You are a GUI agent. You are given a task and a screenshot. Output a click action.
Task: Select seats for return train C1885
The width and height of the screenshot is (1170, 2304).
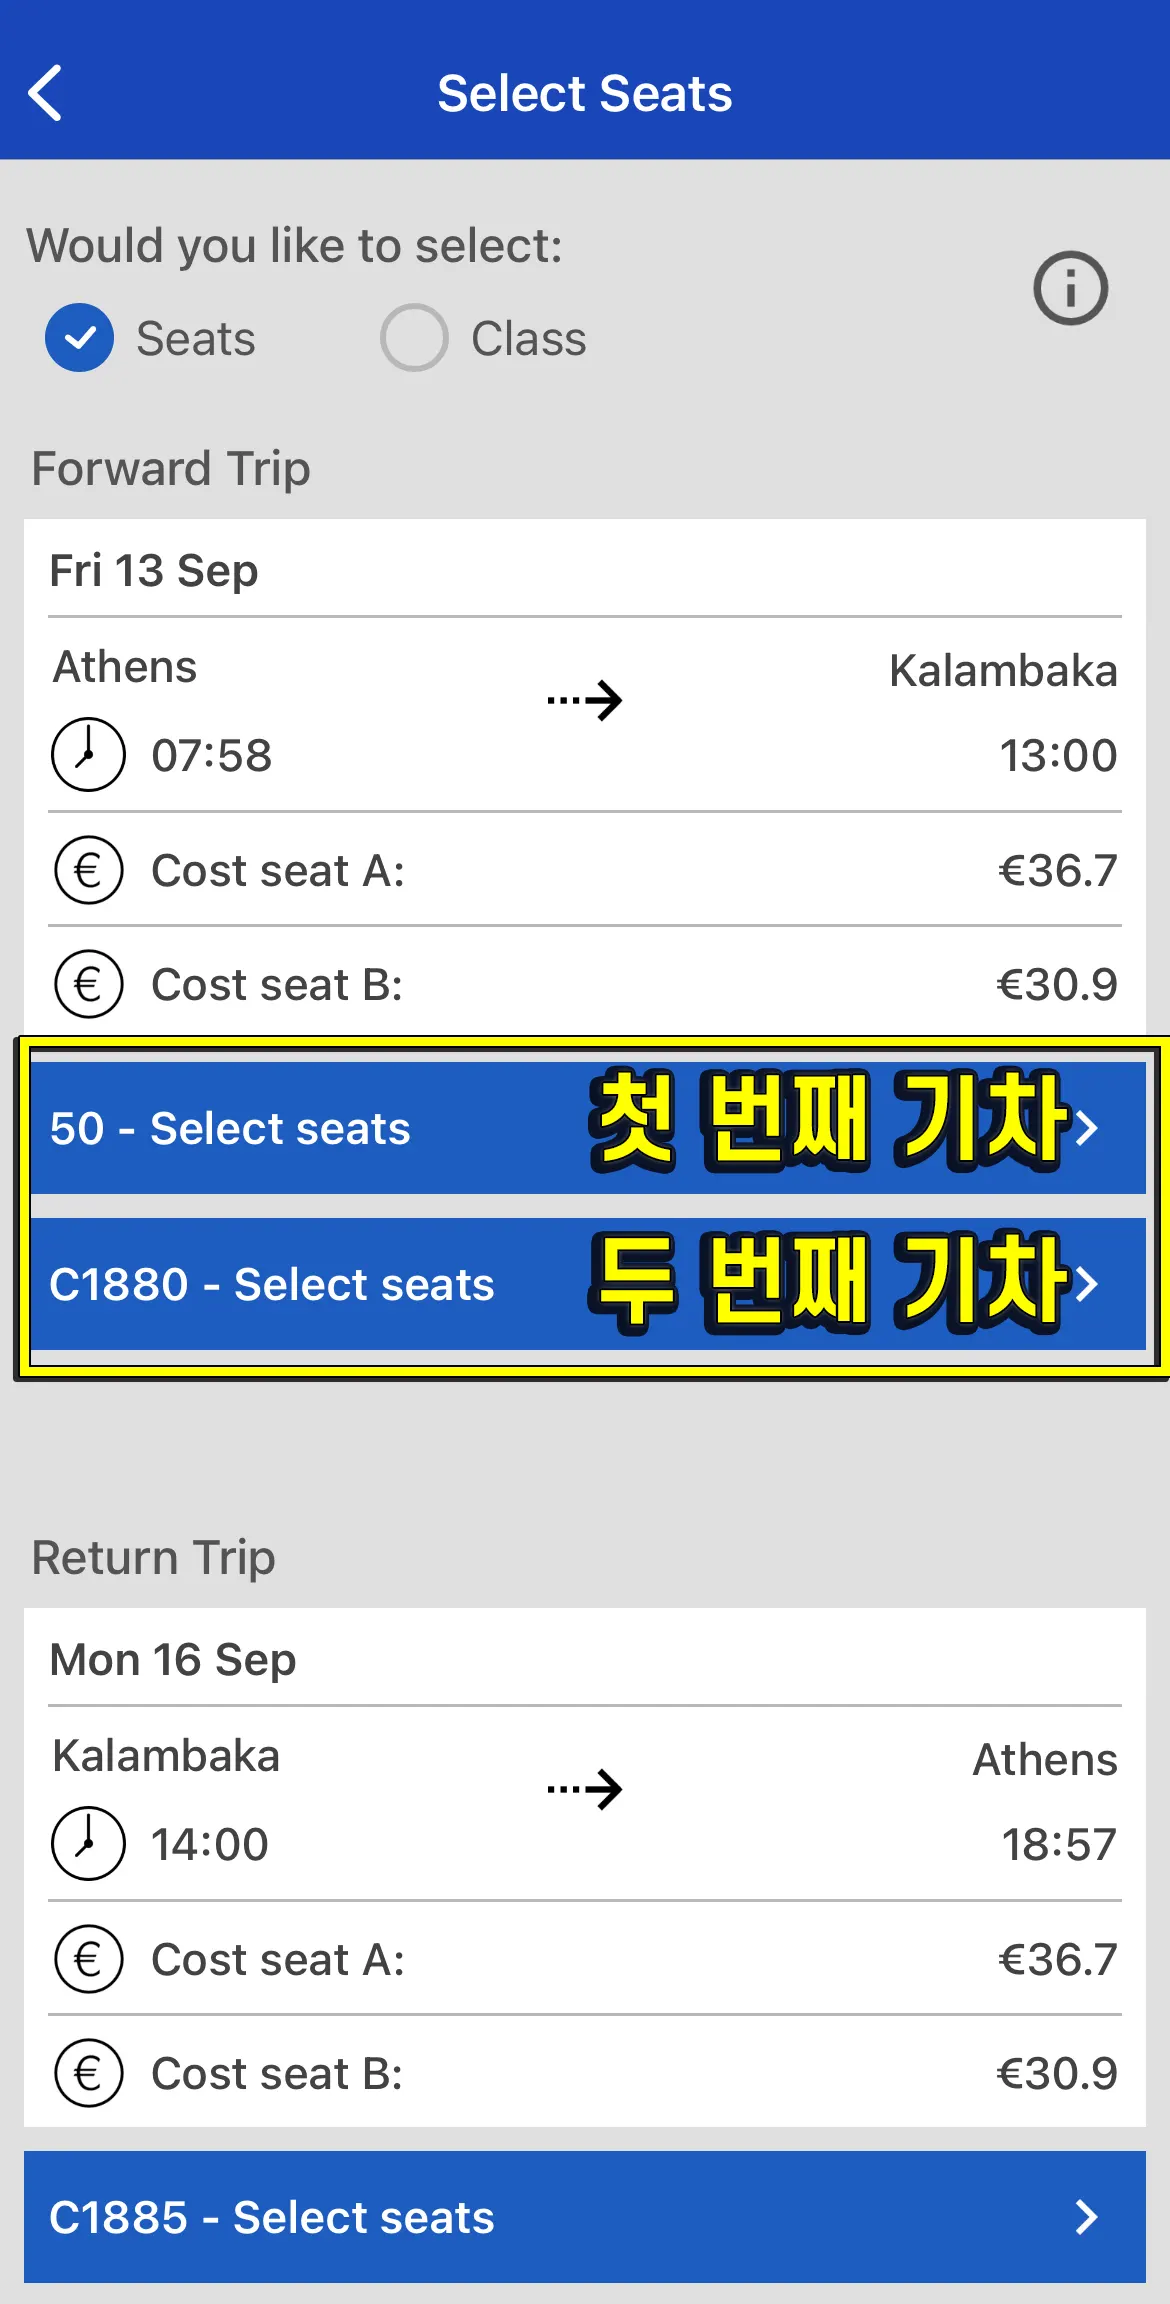(x=272, y=2217)
